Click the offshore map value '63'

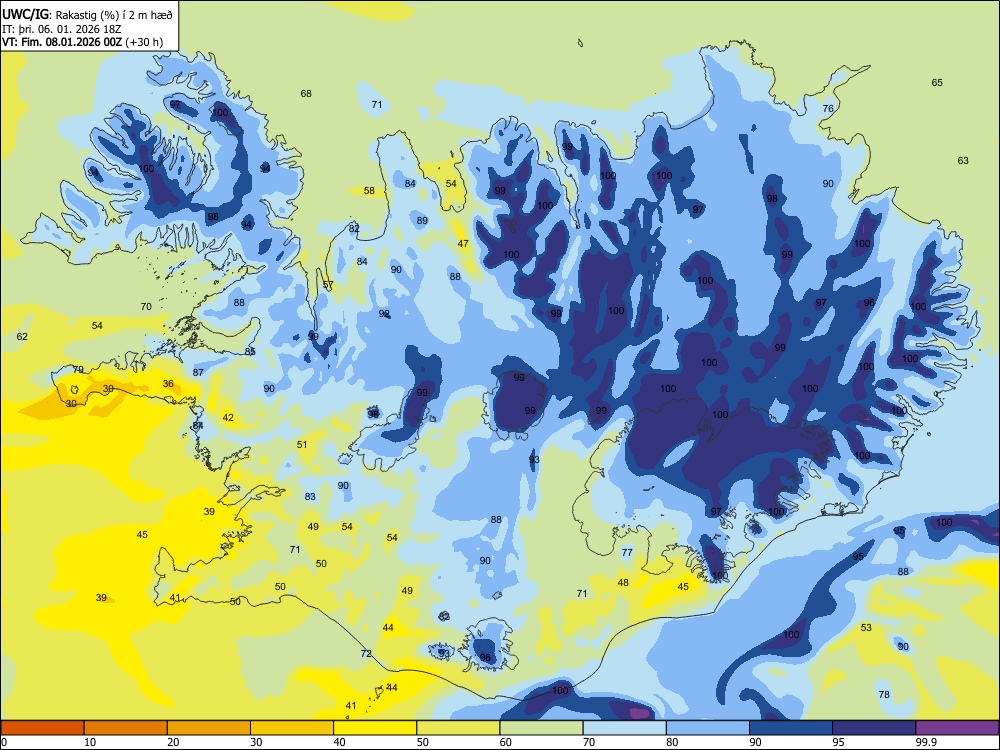pos(963,160)
